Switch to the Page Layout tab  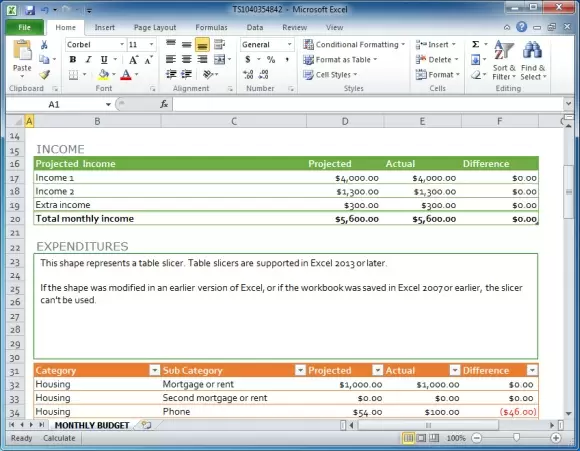pos(155,27)
